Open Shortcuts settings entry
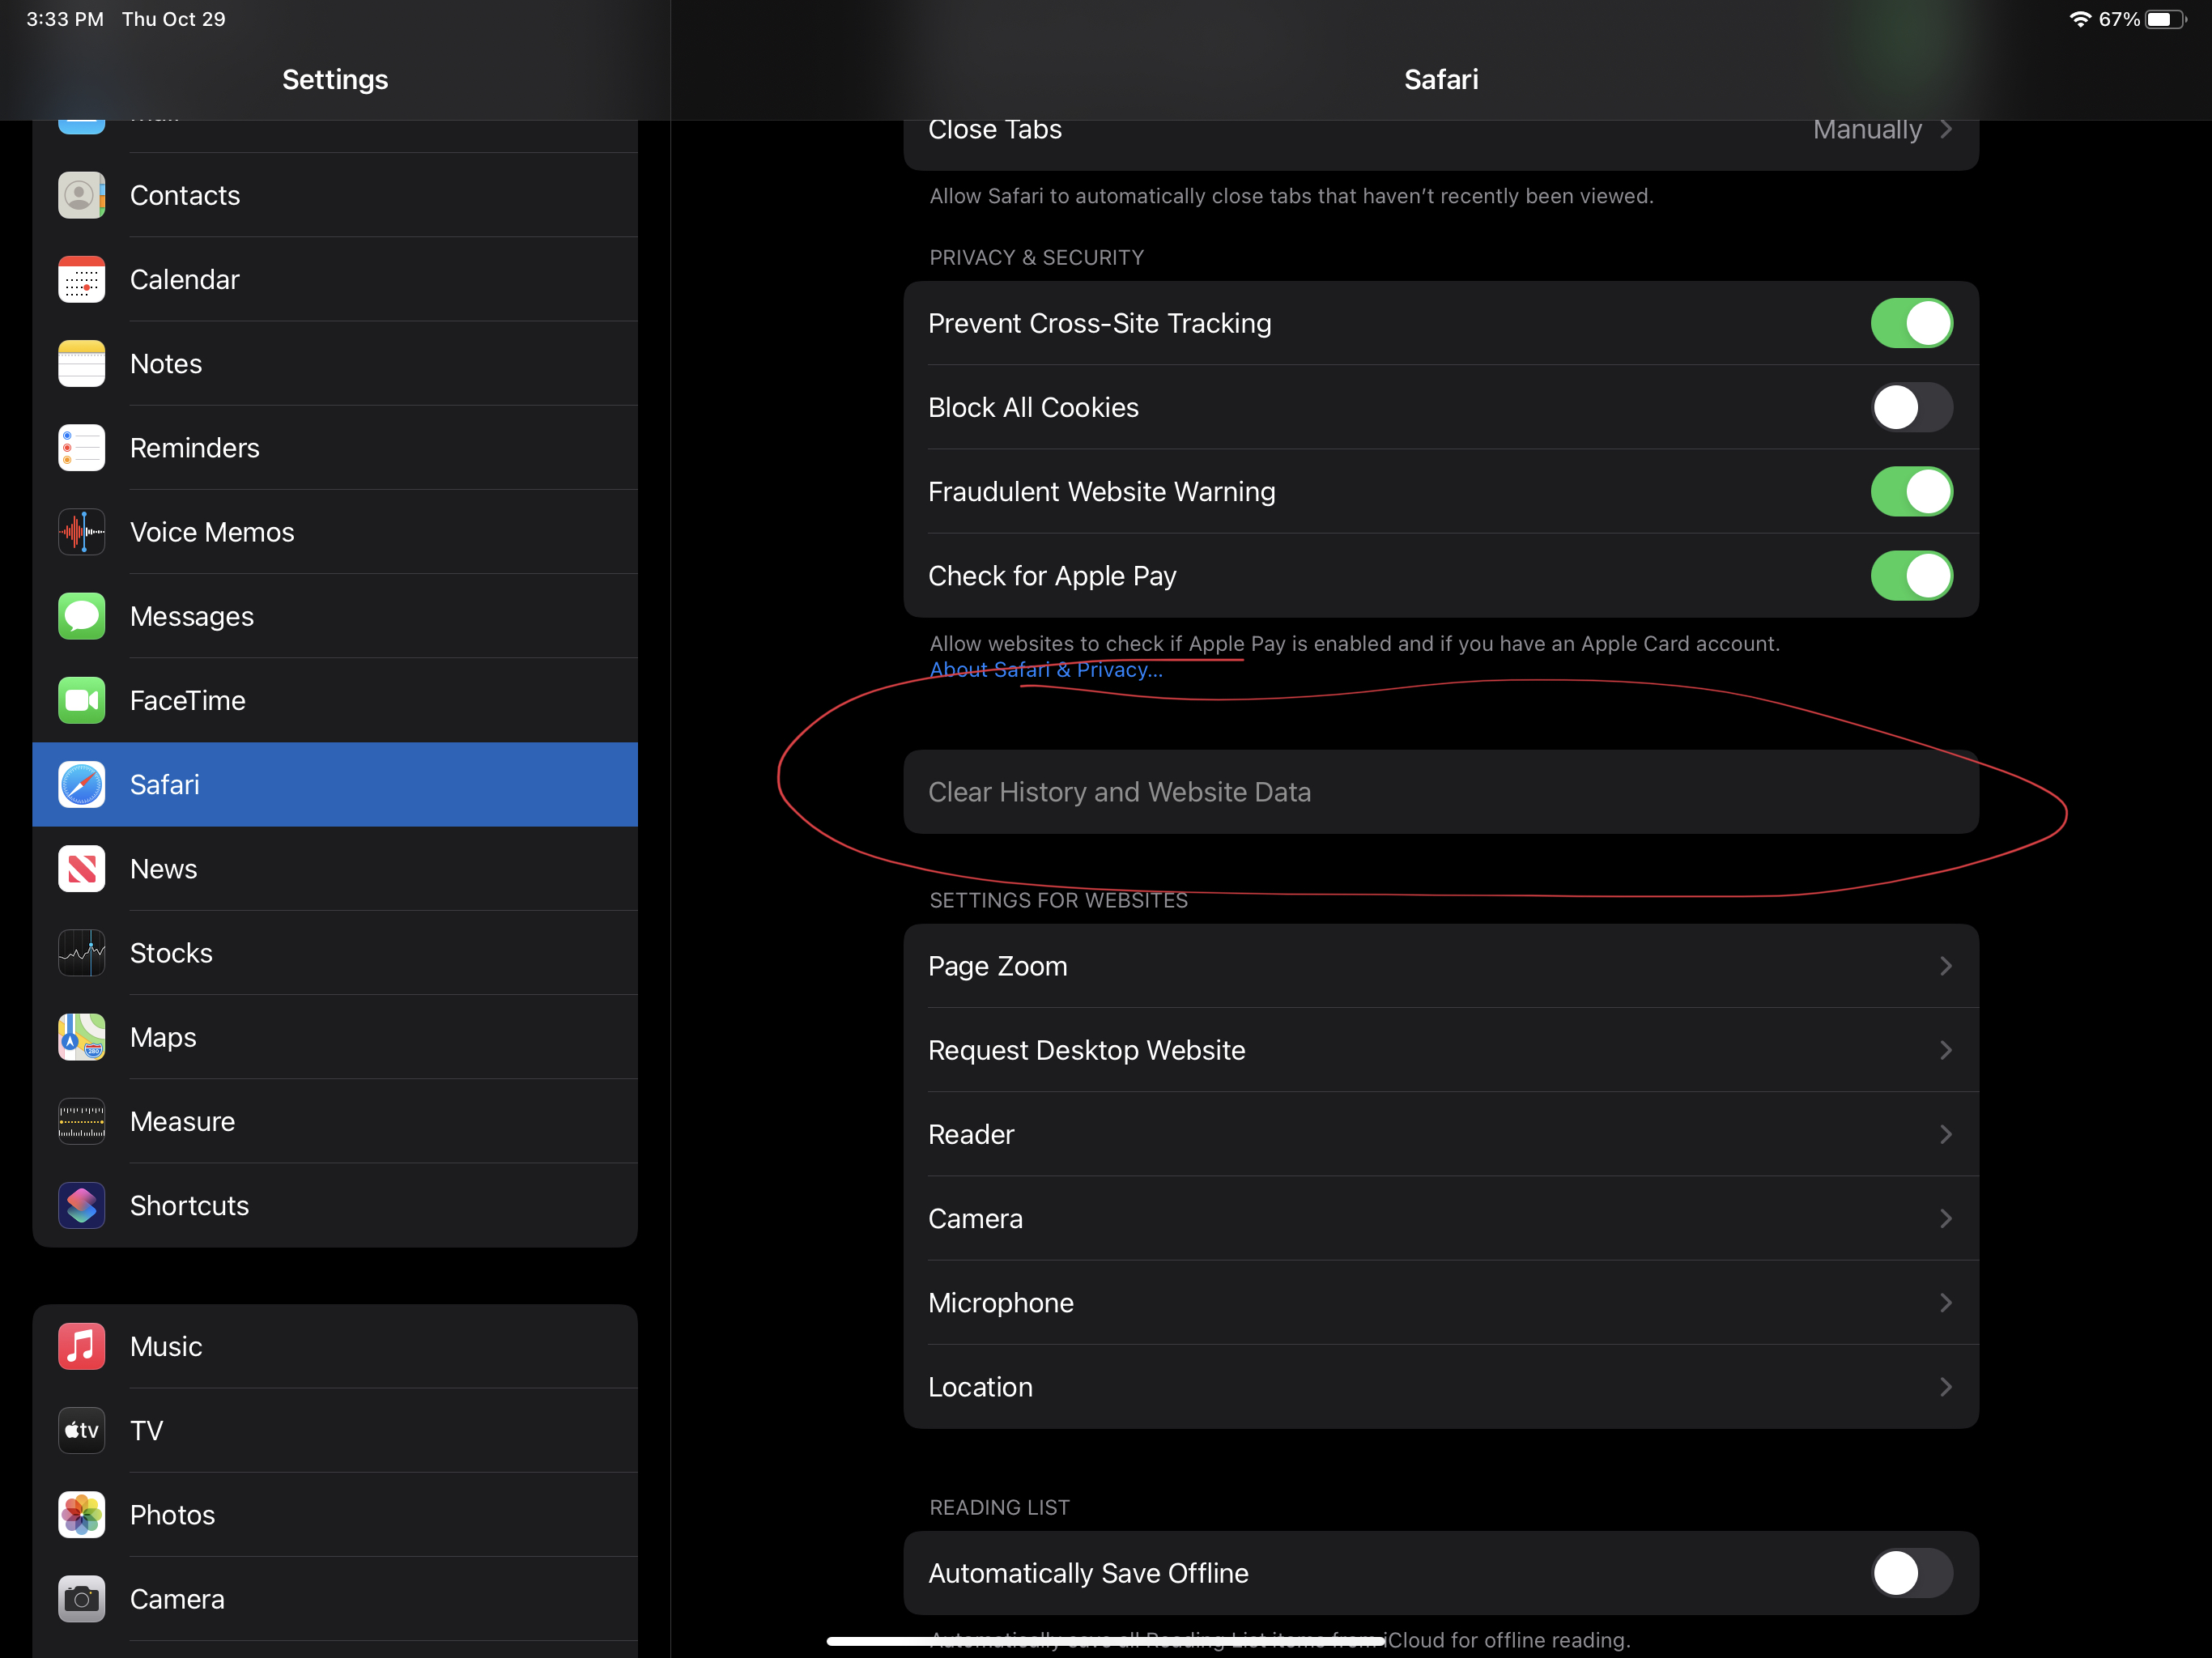 click(335, 1206)
